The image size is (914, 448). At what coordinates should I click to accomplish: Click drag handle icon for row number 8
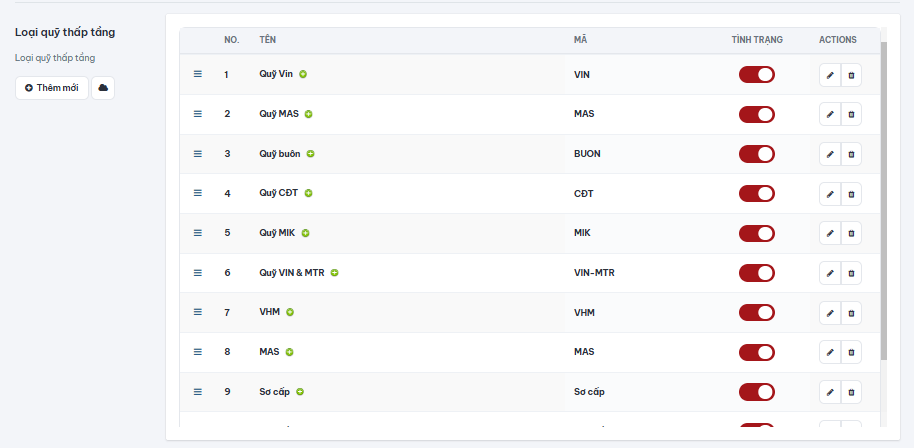click(x=198, y=352)
